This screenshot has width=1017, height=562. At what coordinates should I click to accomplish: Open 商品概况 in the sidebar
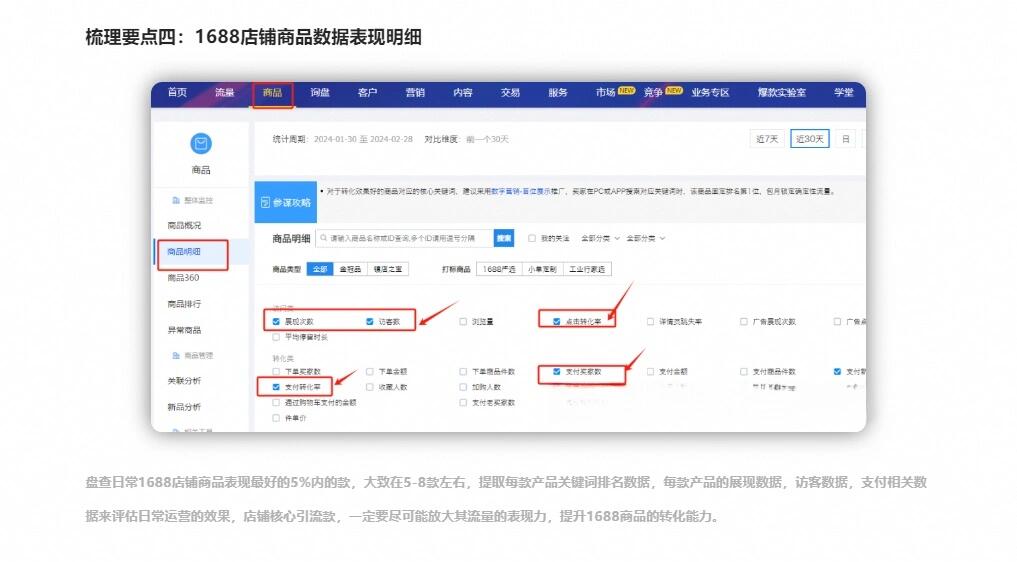point(184,225)
